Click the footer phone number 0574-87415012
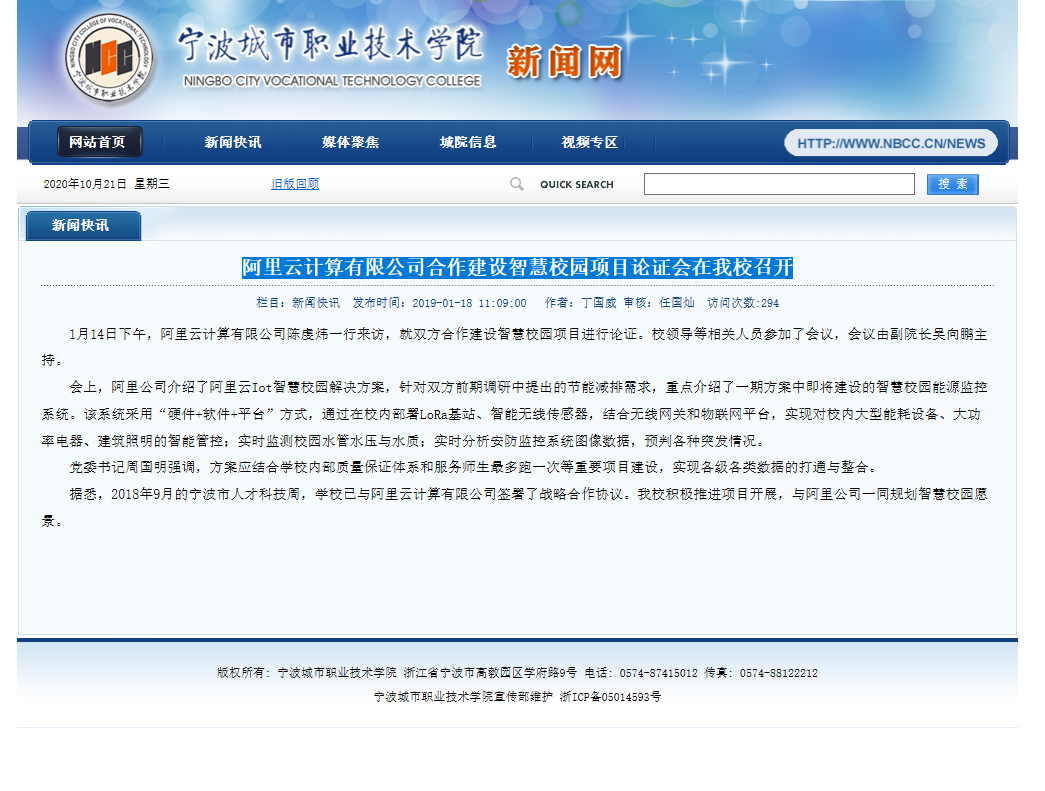This screenshot has height=791, width=1045. (658, 673)
